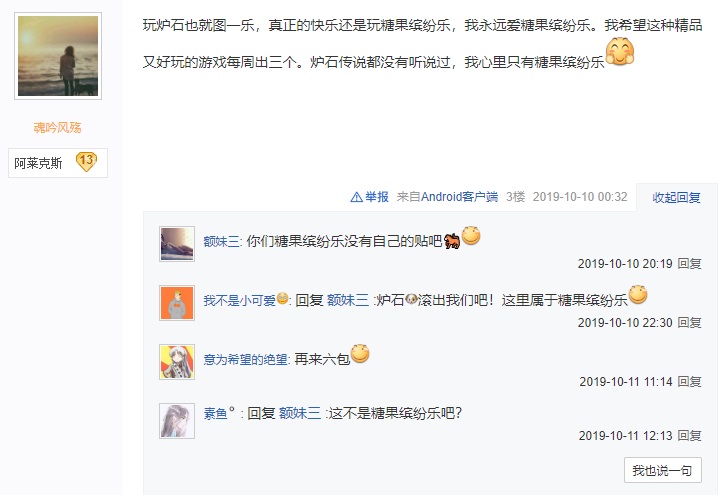Viewport: 723px width, 495px height.
Task: Click the 举报 warning triangle icon
Action: tap(356, 197)
